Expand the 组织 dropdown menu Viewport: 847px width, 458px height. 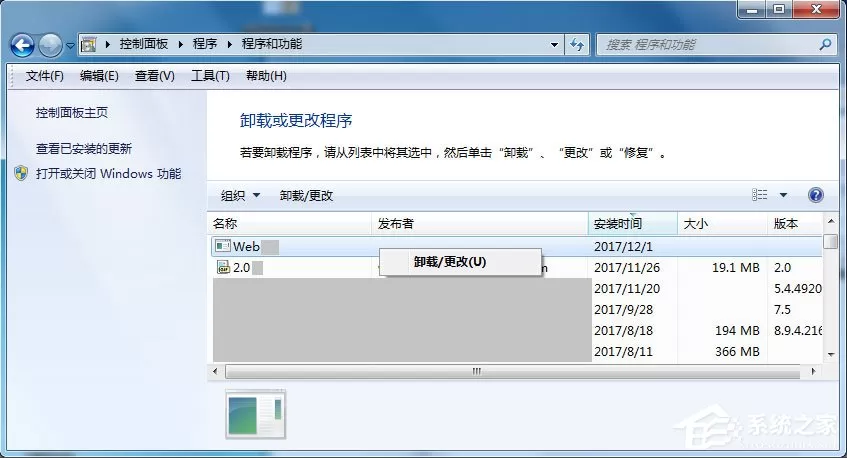[240, 196]
